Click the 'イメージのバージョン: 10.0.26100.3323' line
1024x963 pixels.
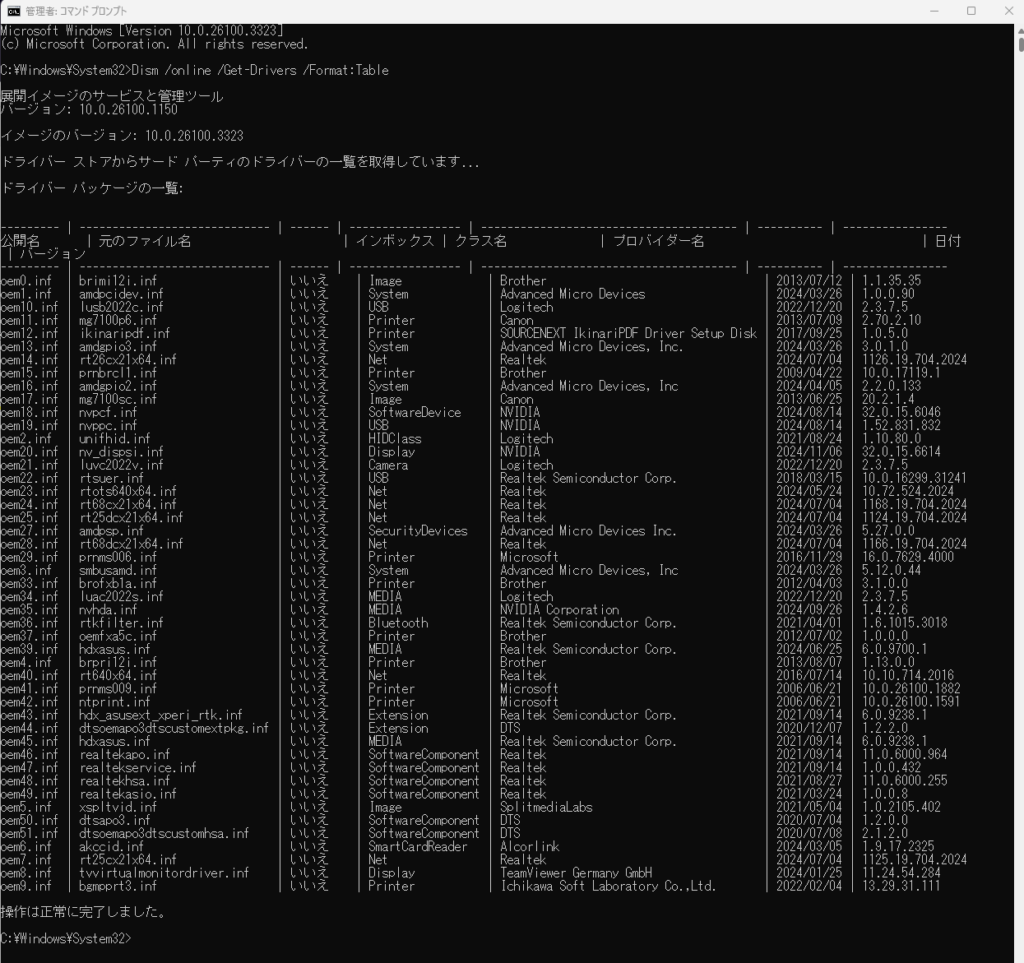(x=122, y=136)
